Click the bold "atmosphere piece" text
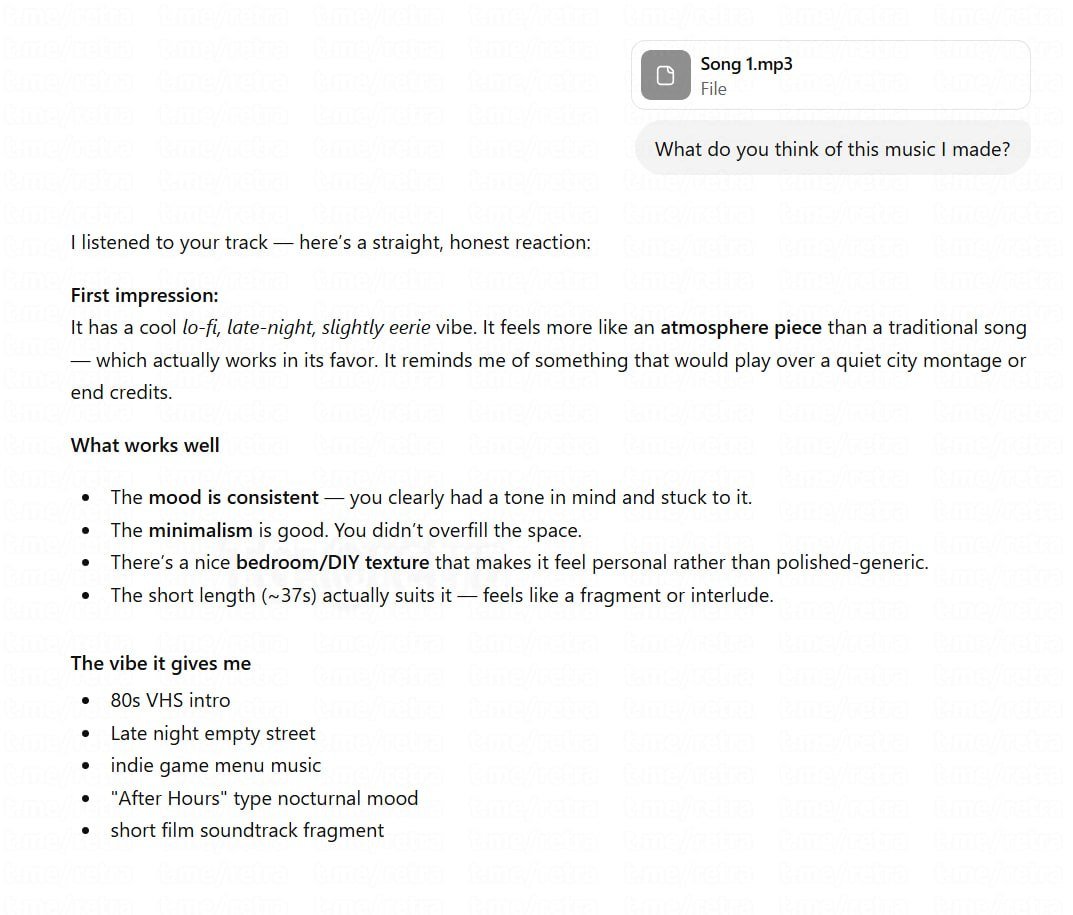This screenshot has width=1073, height=915. point(740,328)
